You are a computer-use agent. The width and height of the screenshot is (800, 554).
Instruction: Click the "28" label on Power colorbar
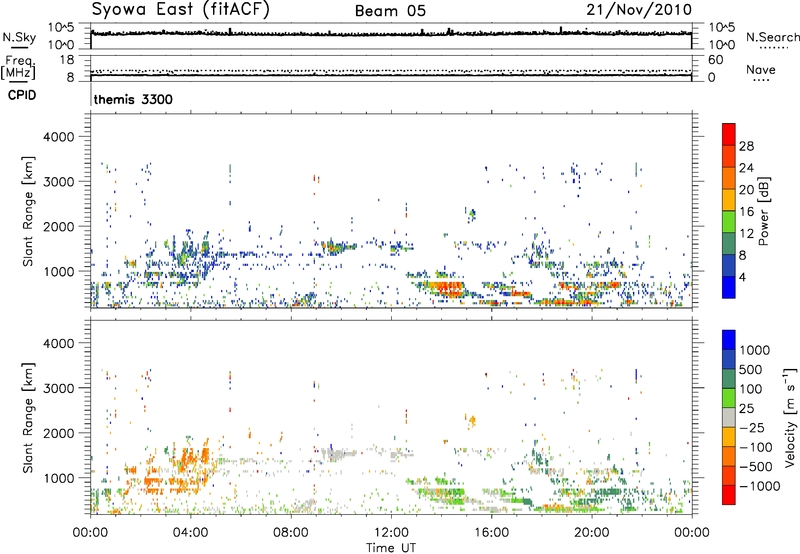click(x=746, y=146)
